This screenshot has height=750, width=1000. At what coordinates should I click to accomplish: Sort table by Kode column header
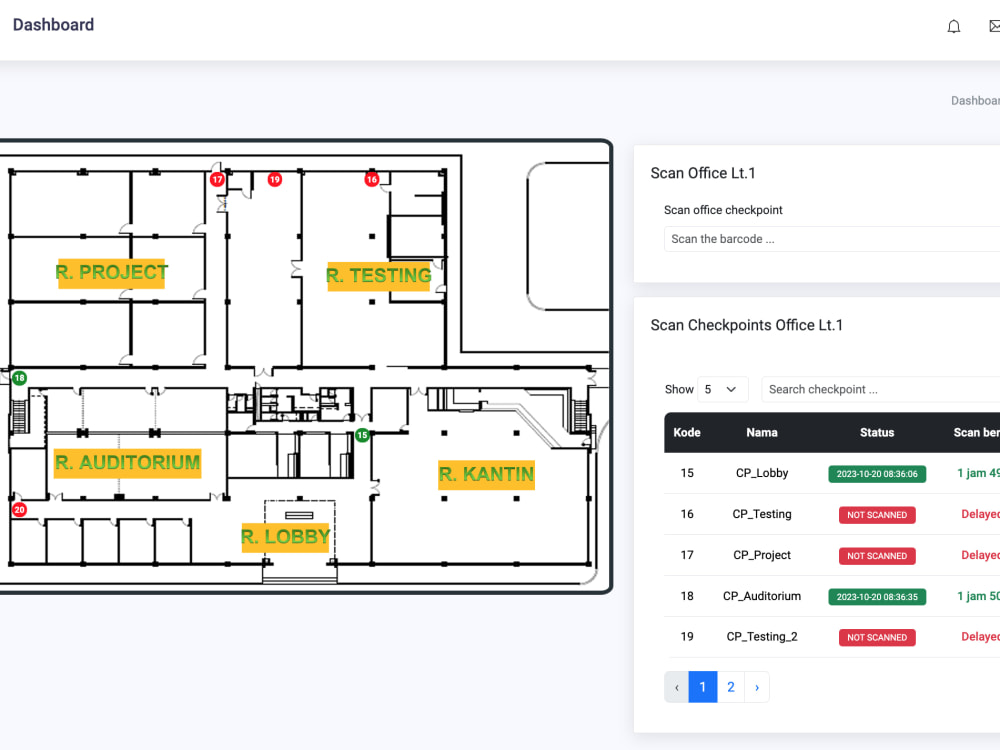pyautogui.click(x=687, y=432)
